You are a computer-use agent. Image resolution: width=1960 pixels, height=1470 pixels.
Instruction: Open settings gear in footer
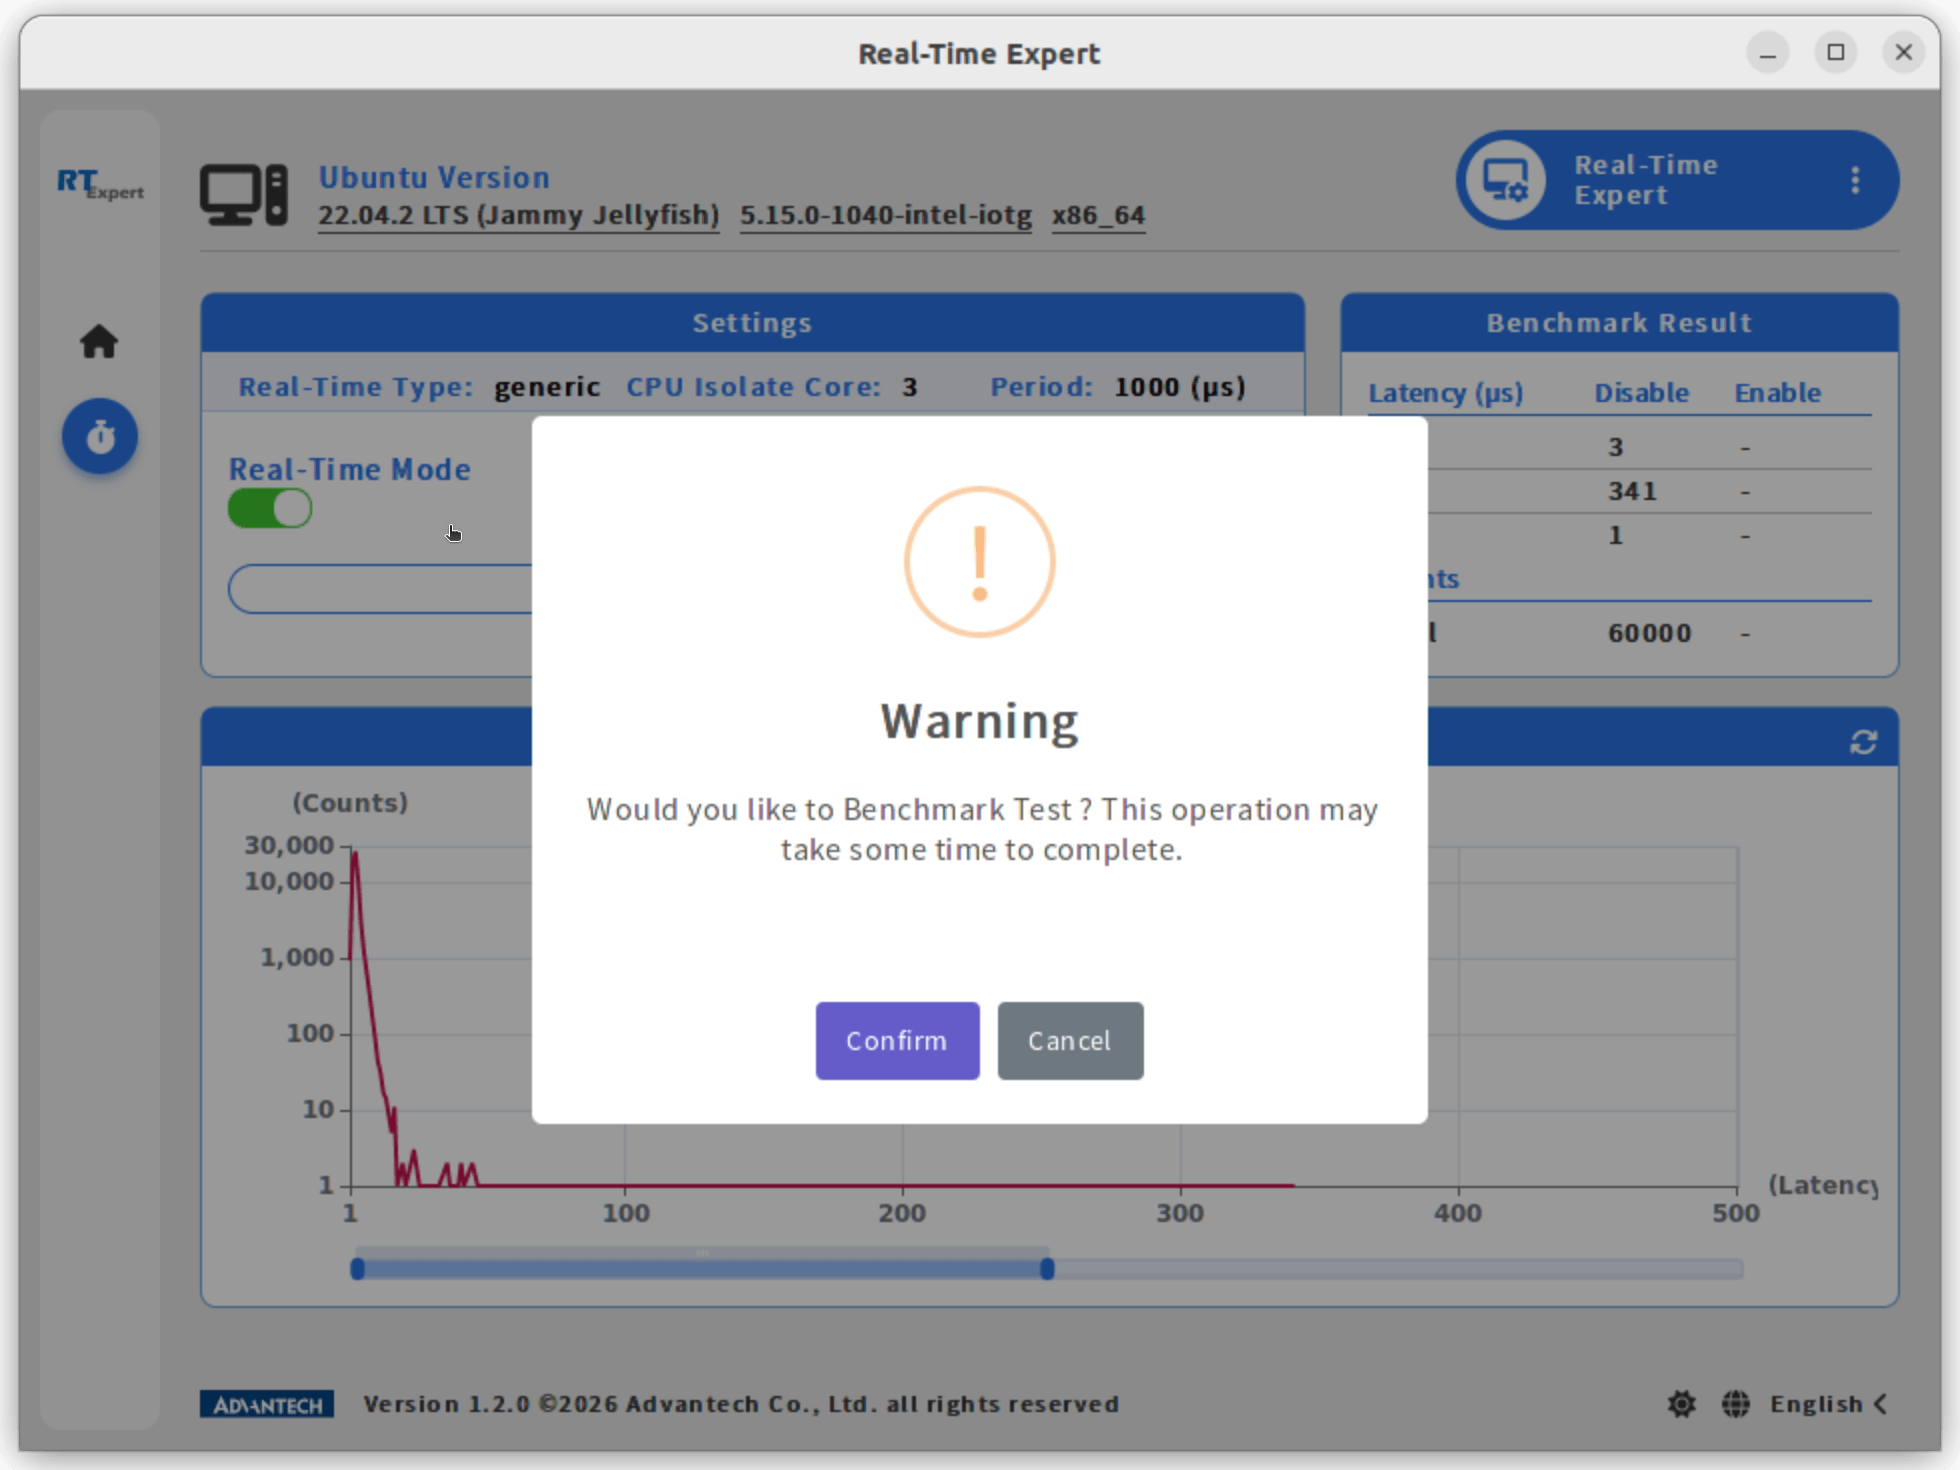coord(1682,1404)
